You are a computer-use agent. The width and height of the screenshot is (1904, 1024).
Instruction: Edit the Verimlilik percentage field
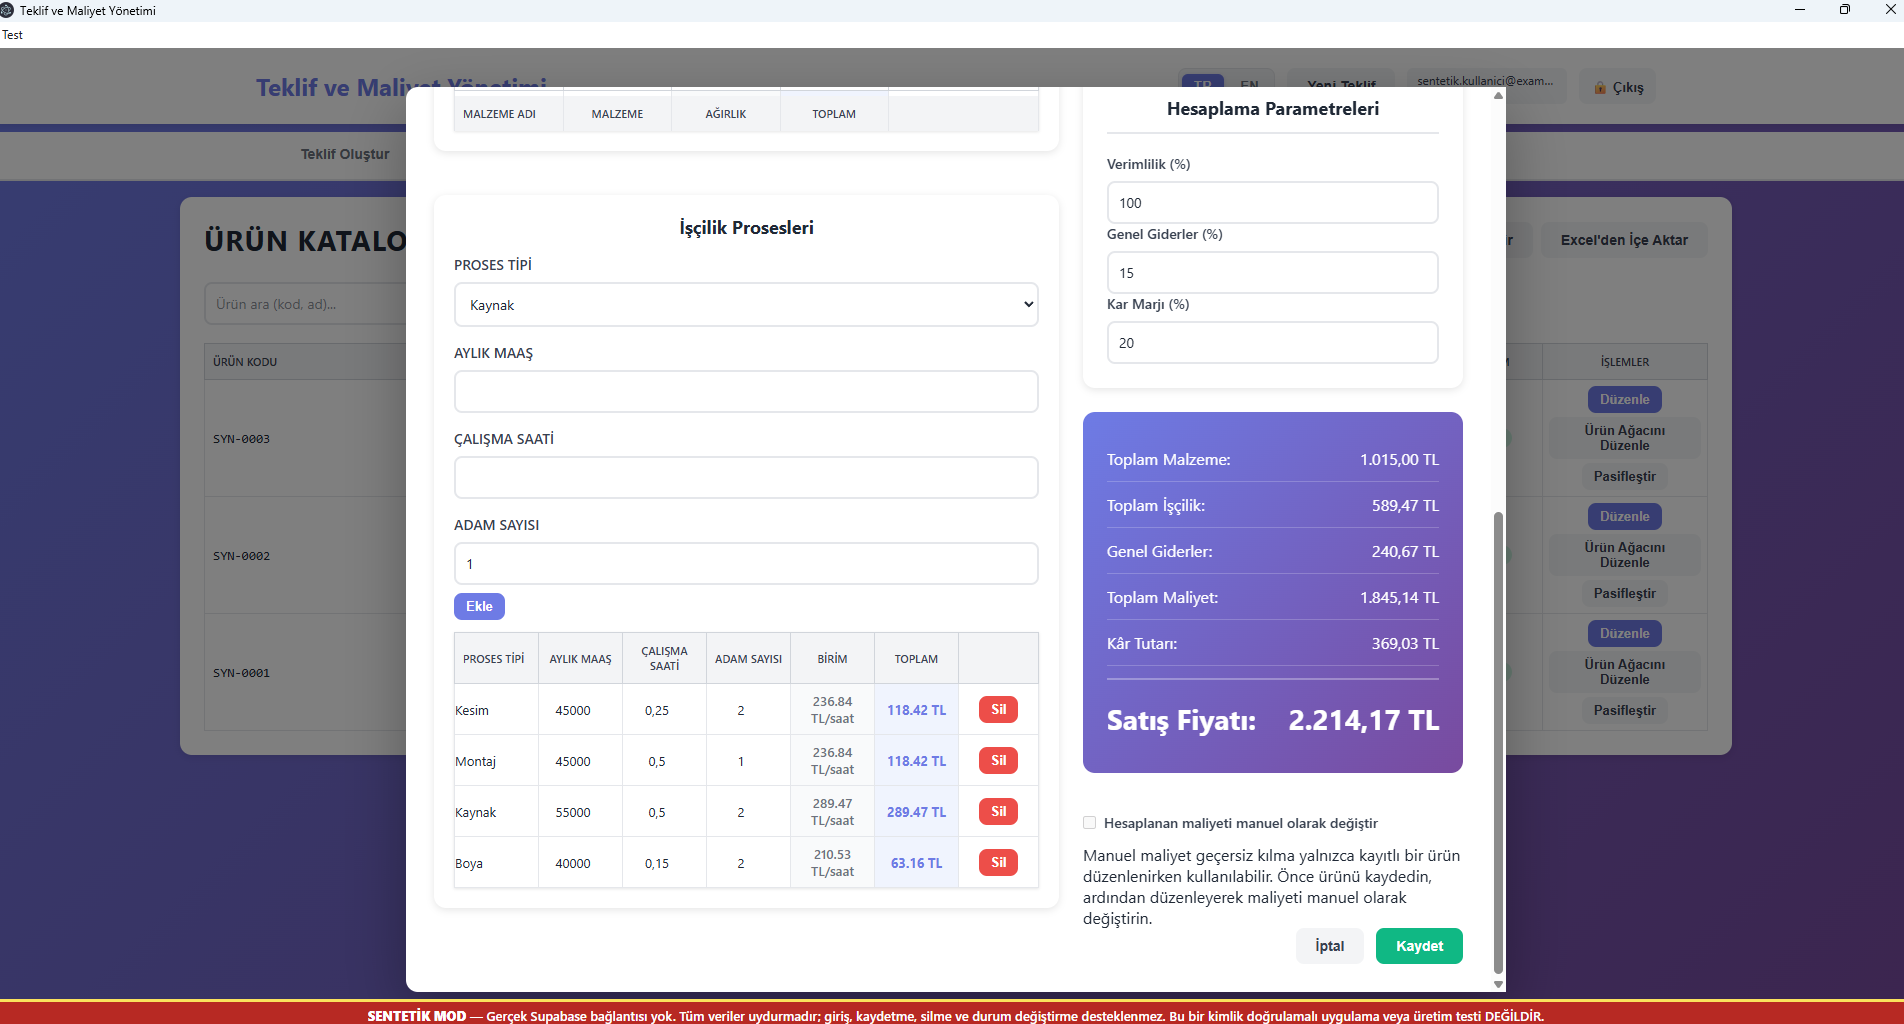pyautogui.click(x=1272, y=203)
